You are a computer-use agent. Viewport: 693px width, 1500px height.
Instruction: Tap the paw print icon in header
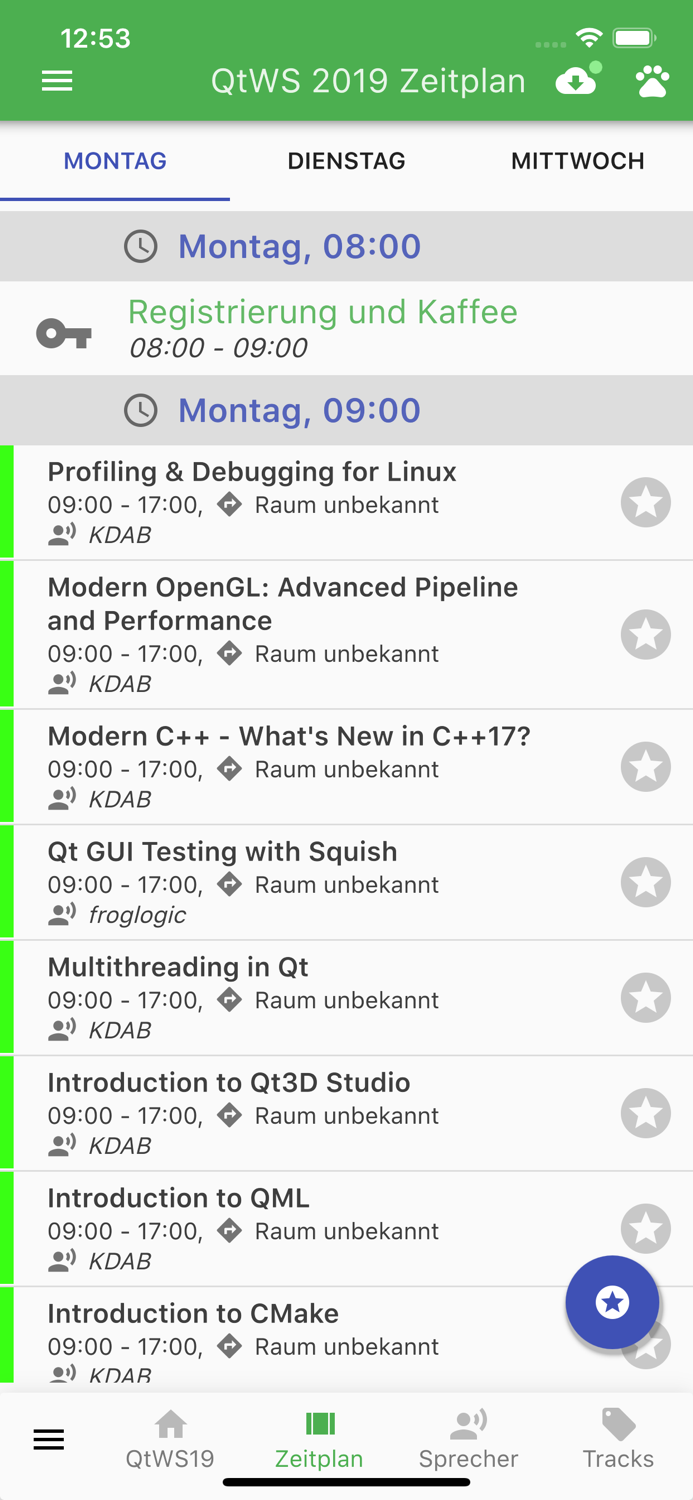pyautogui.click(x=652, y=81)
